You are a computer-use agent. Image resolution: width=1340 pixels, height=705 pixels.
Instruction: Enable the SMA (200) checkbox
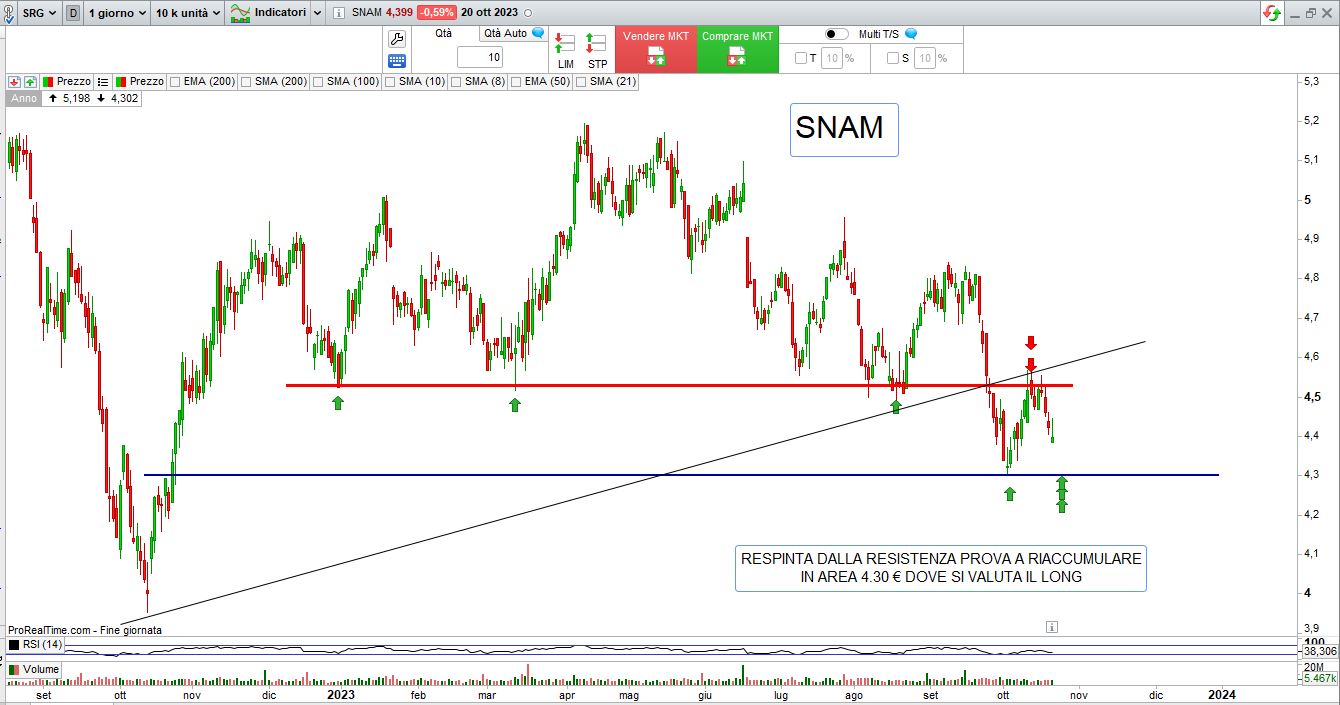[x=246, y=81]
